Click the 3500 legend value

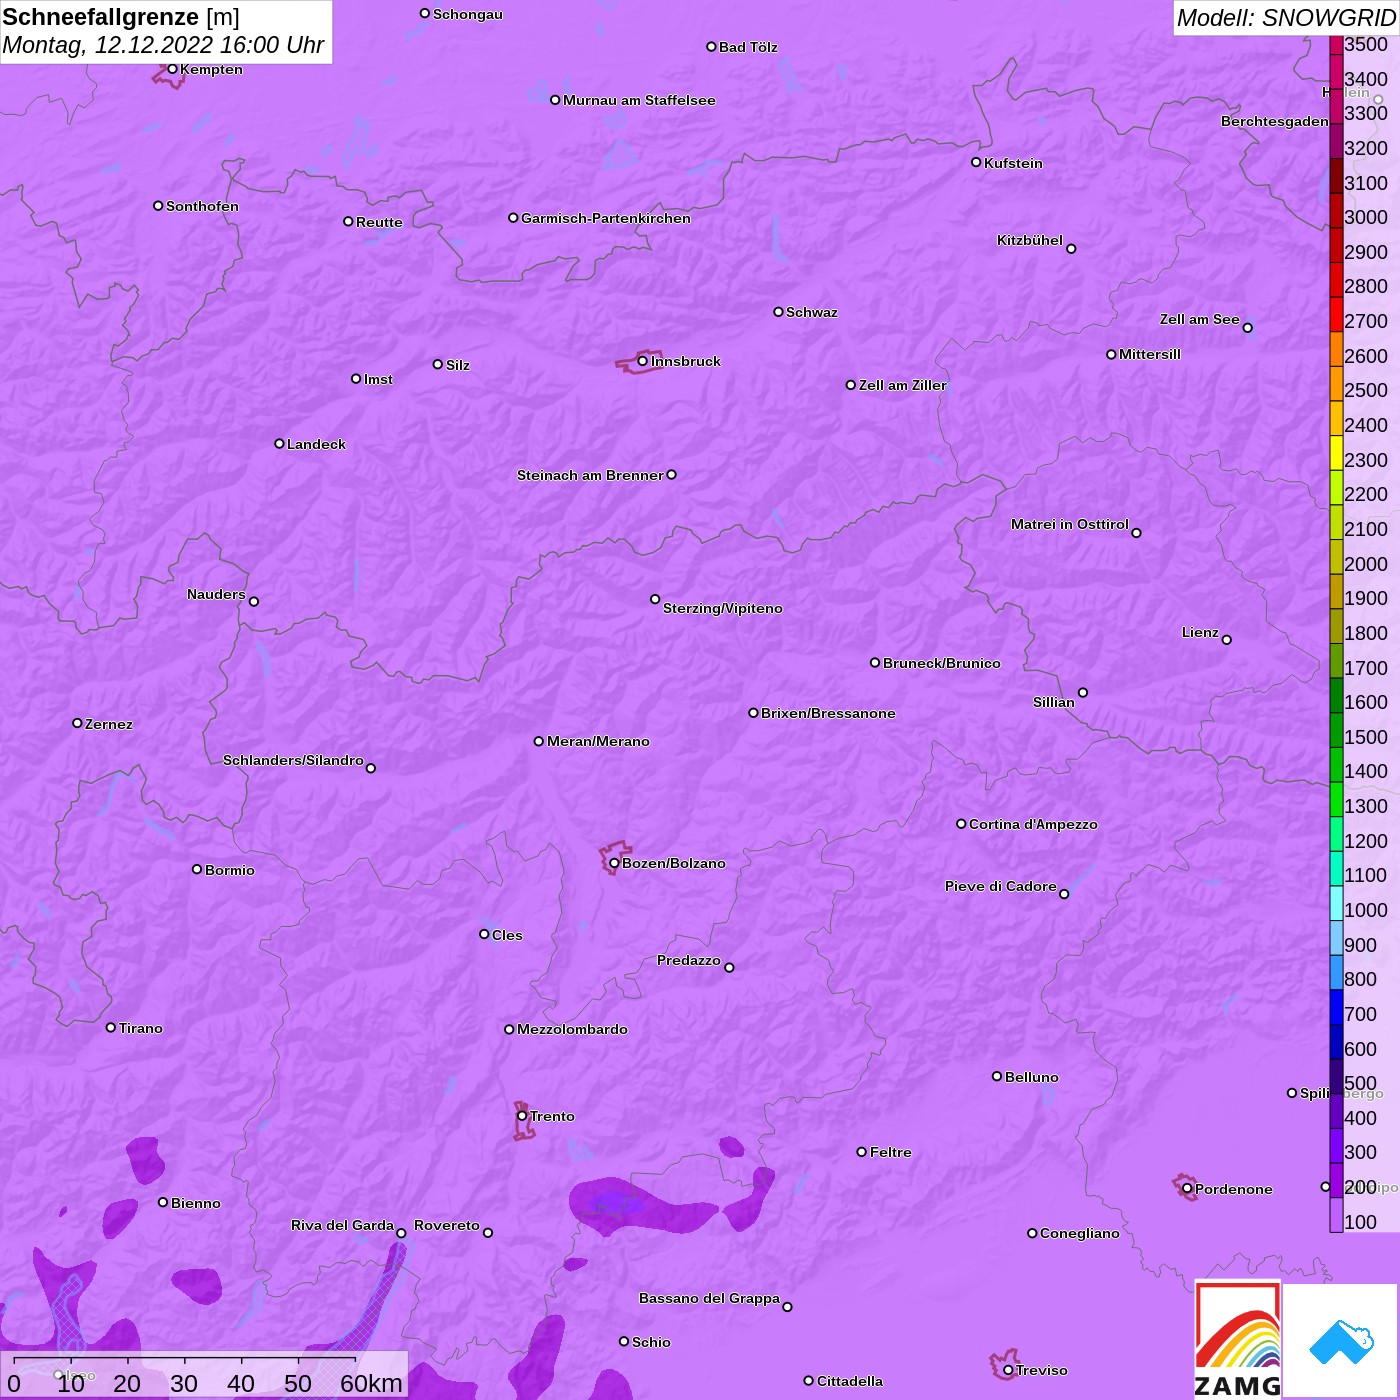[x=1366, y=44]
